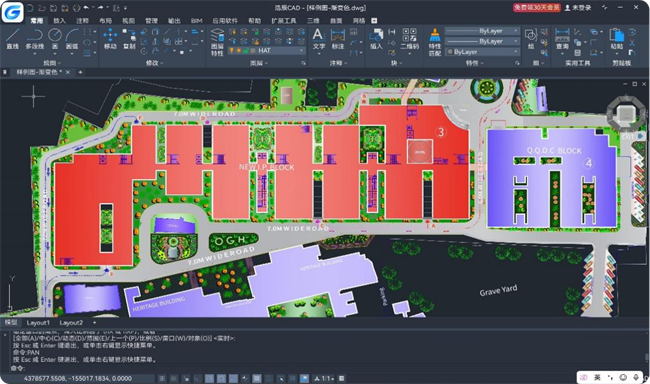Click the 复制 (Copy) tool
This screenshot has width=650, height=384.
[129, 39]
